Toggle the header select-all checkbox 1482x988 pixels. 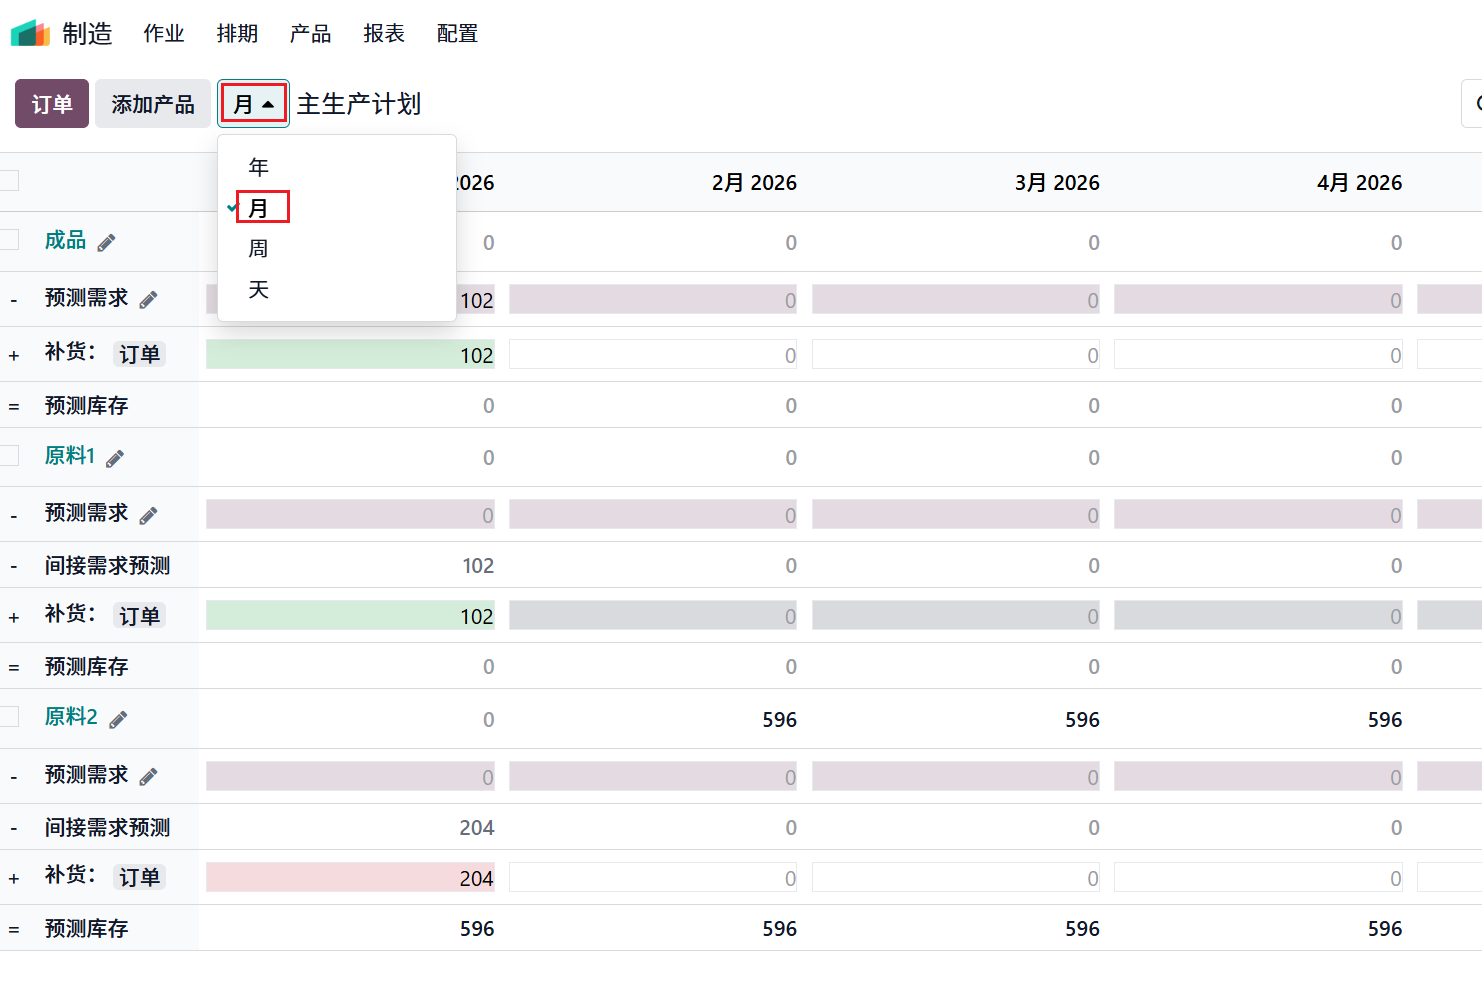coord(10,181)
